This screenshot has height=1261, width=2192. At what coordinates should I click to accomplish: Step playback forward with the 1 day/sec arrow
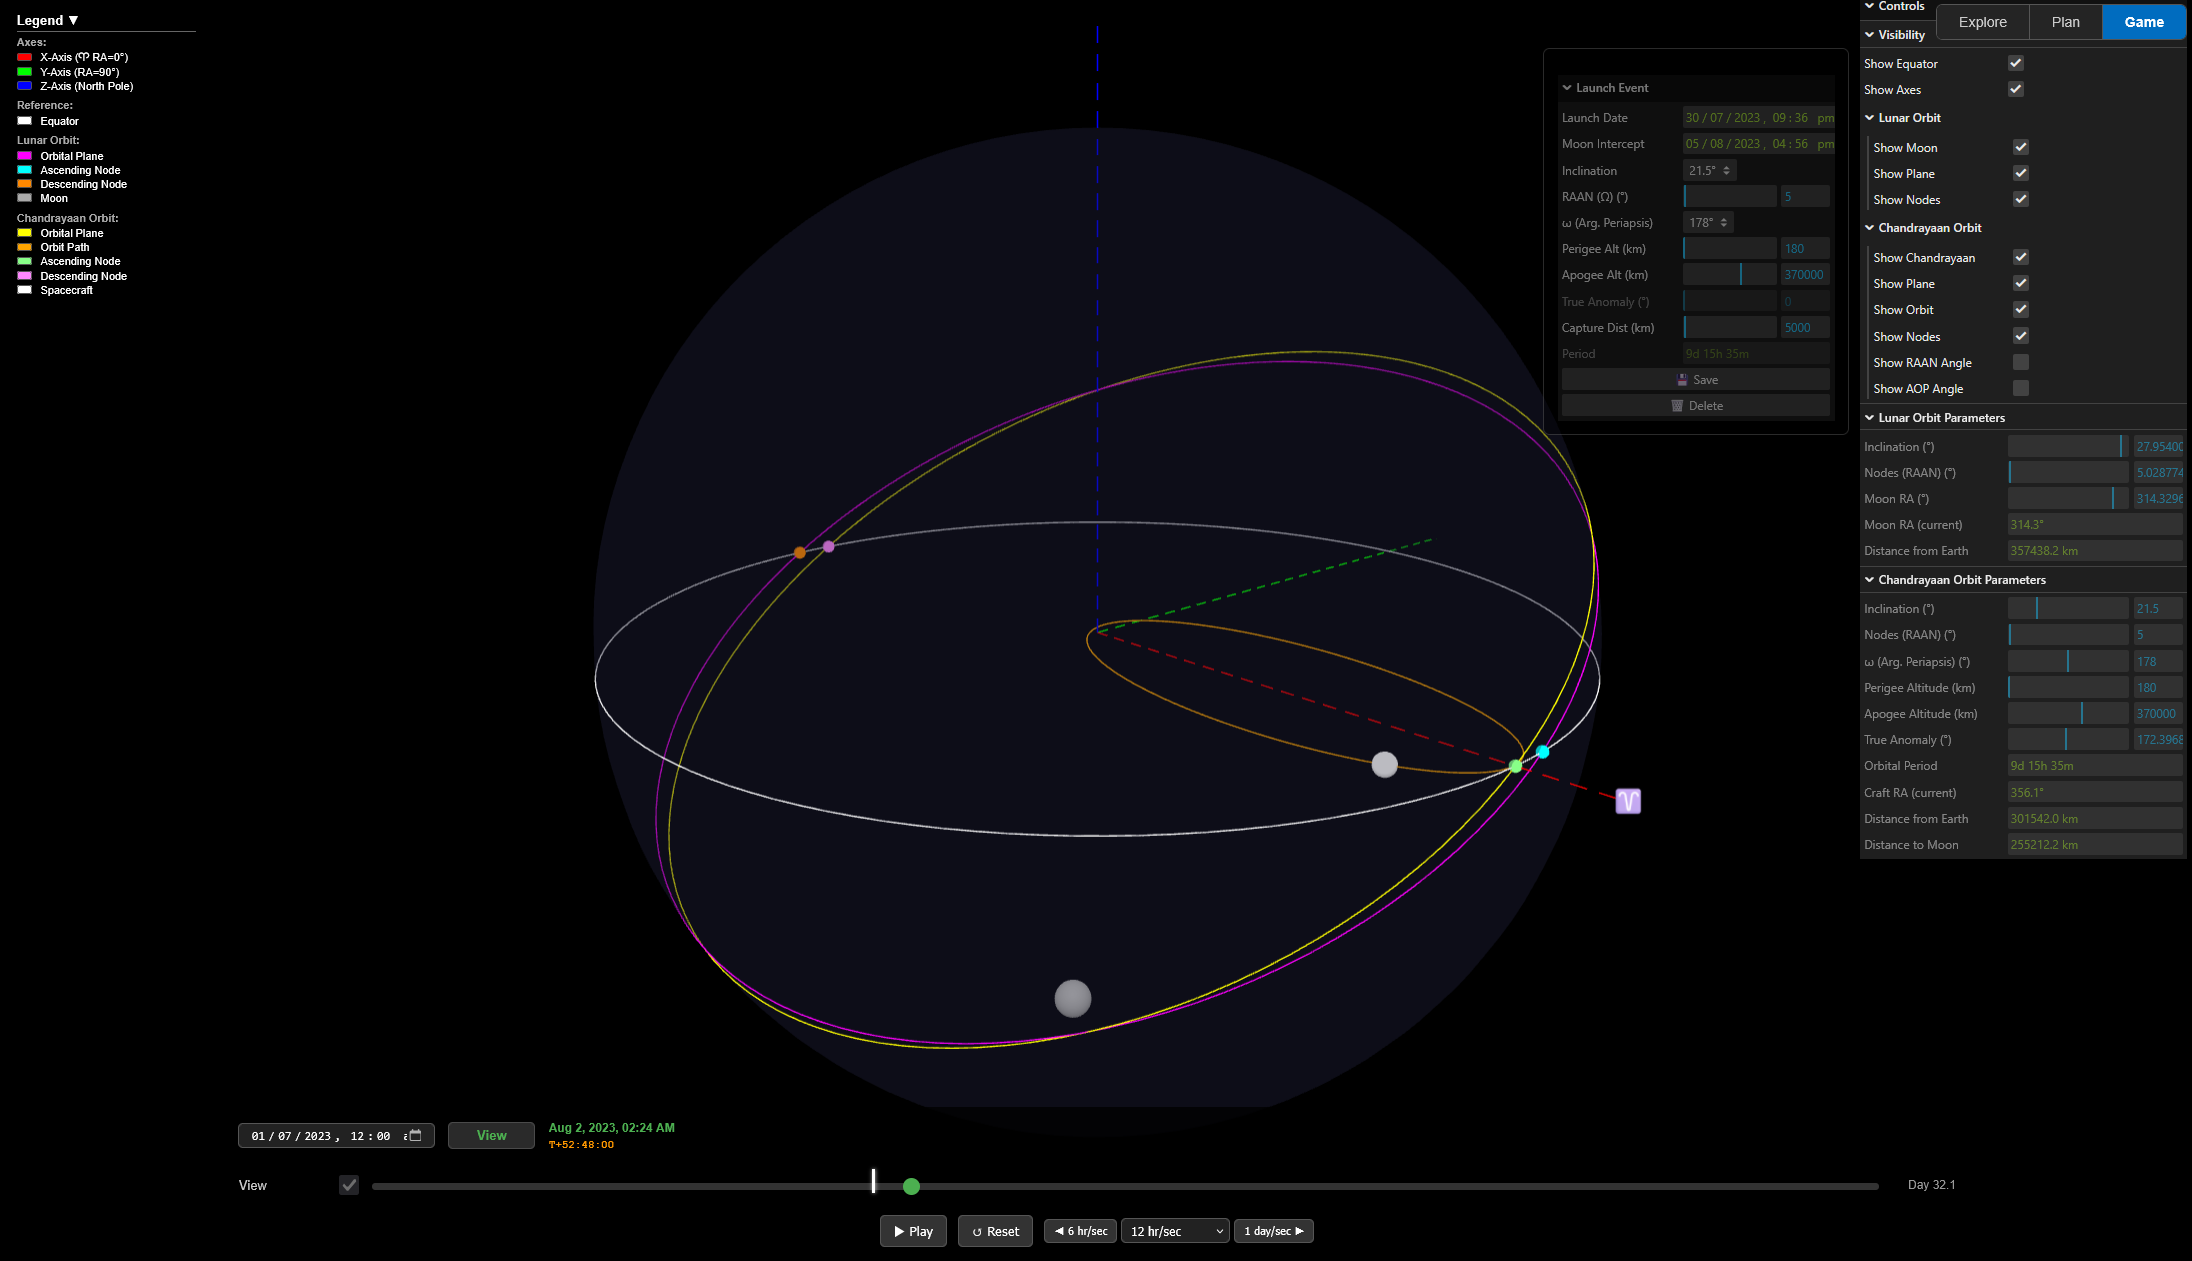coord(1273,1231)
